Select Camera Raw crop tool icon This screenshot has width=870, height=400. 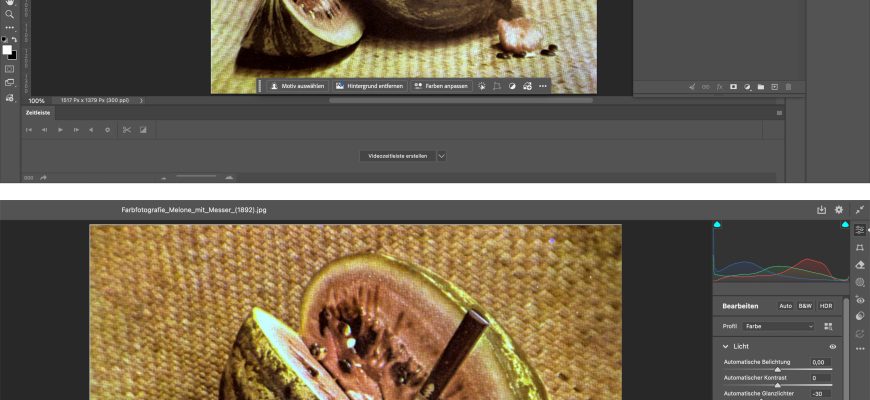pyautogui.click(x=860, y=247)
